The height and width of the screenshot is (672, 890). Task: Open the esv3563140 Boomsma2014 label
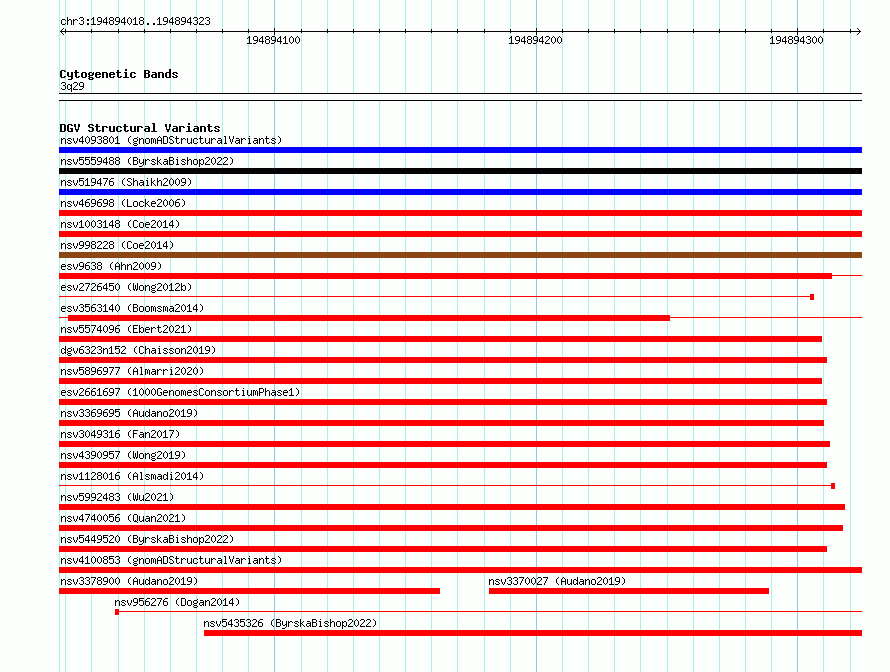click(132, 308)
